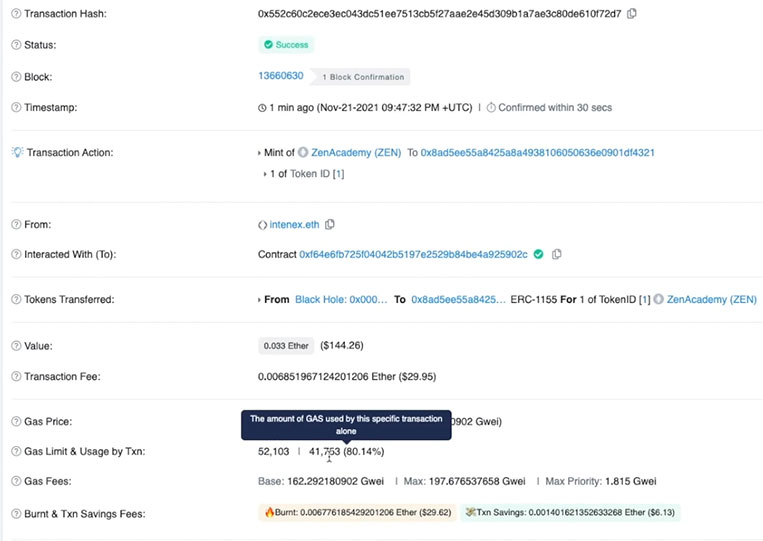Click help icon beside Timestamp label

coord(16,107)
